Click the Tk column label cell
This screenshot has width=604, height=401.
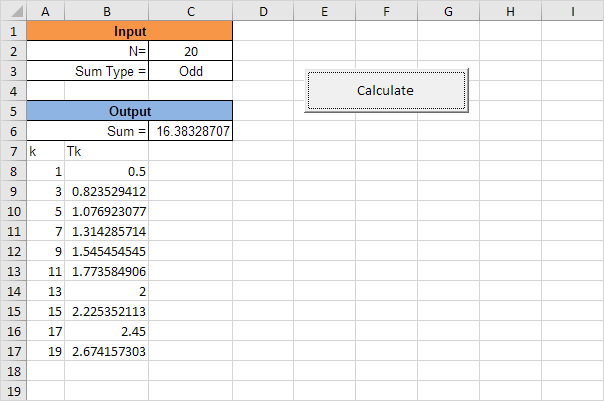(106, 151)
